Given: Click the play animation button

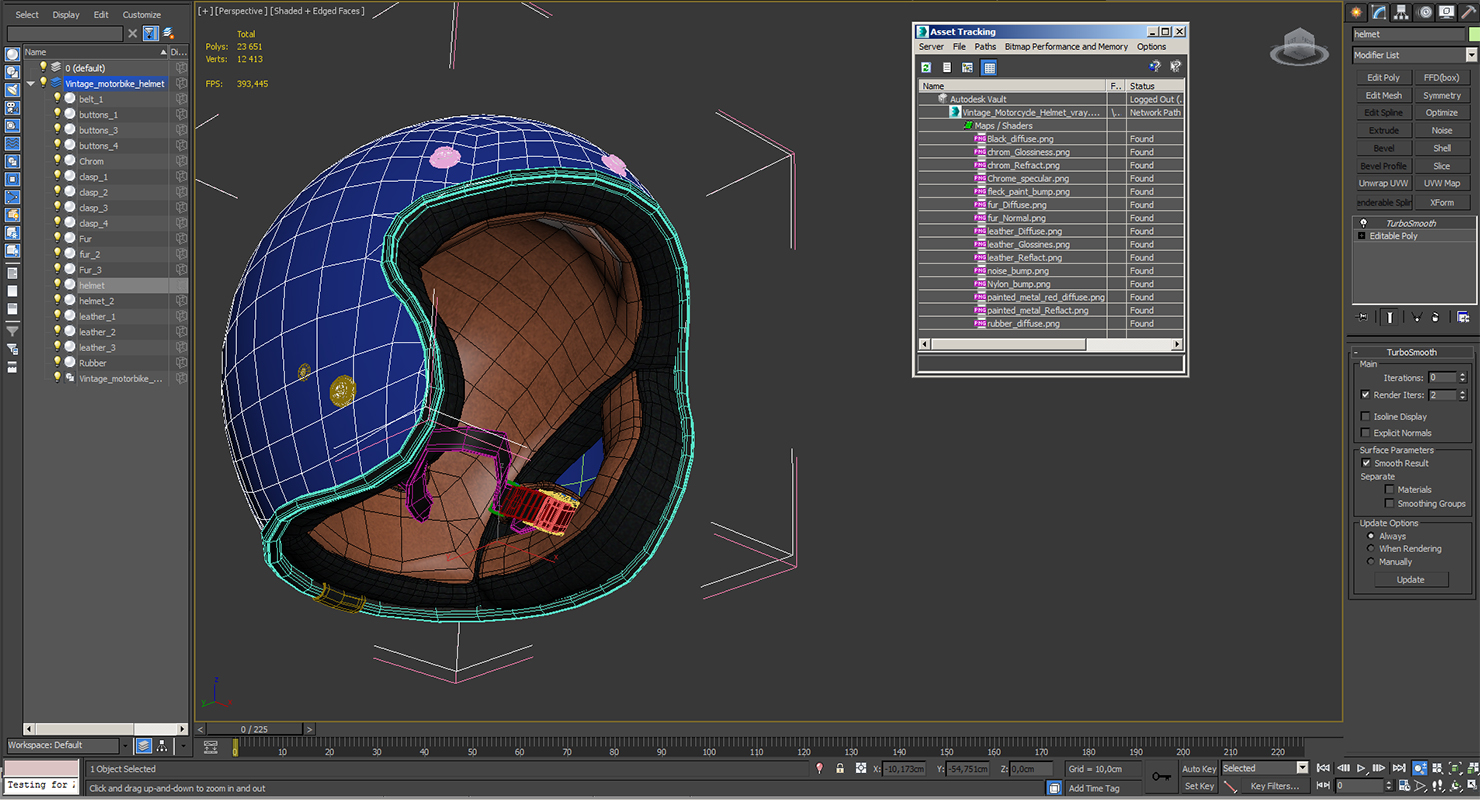Looking at the screenshot, I should [x=1360, y=768].
